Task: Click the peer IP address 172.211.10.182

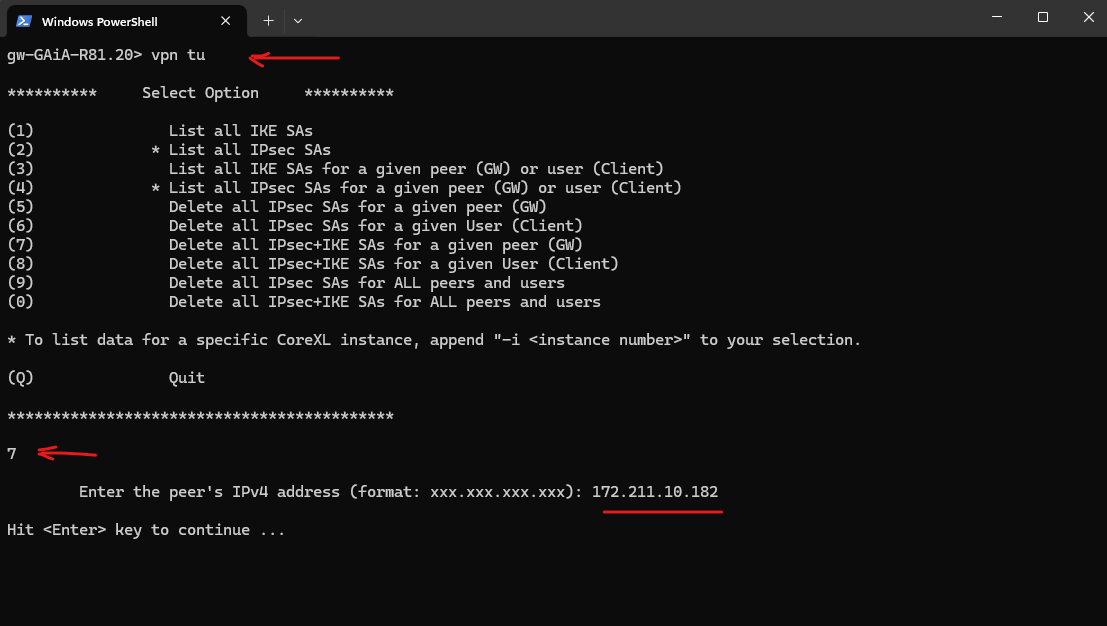Action: tap(654, 492)
